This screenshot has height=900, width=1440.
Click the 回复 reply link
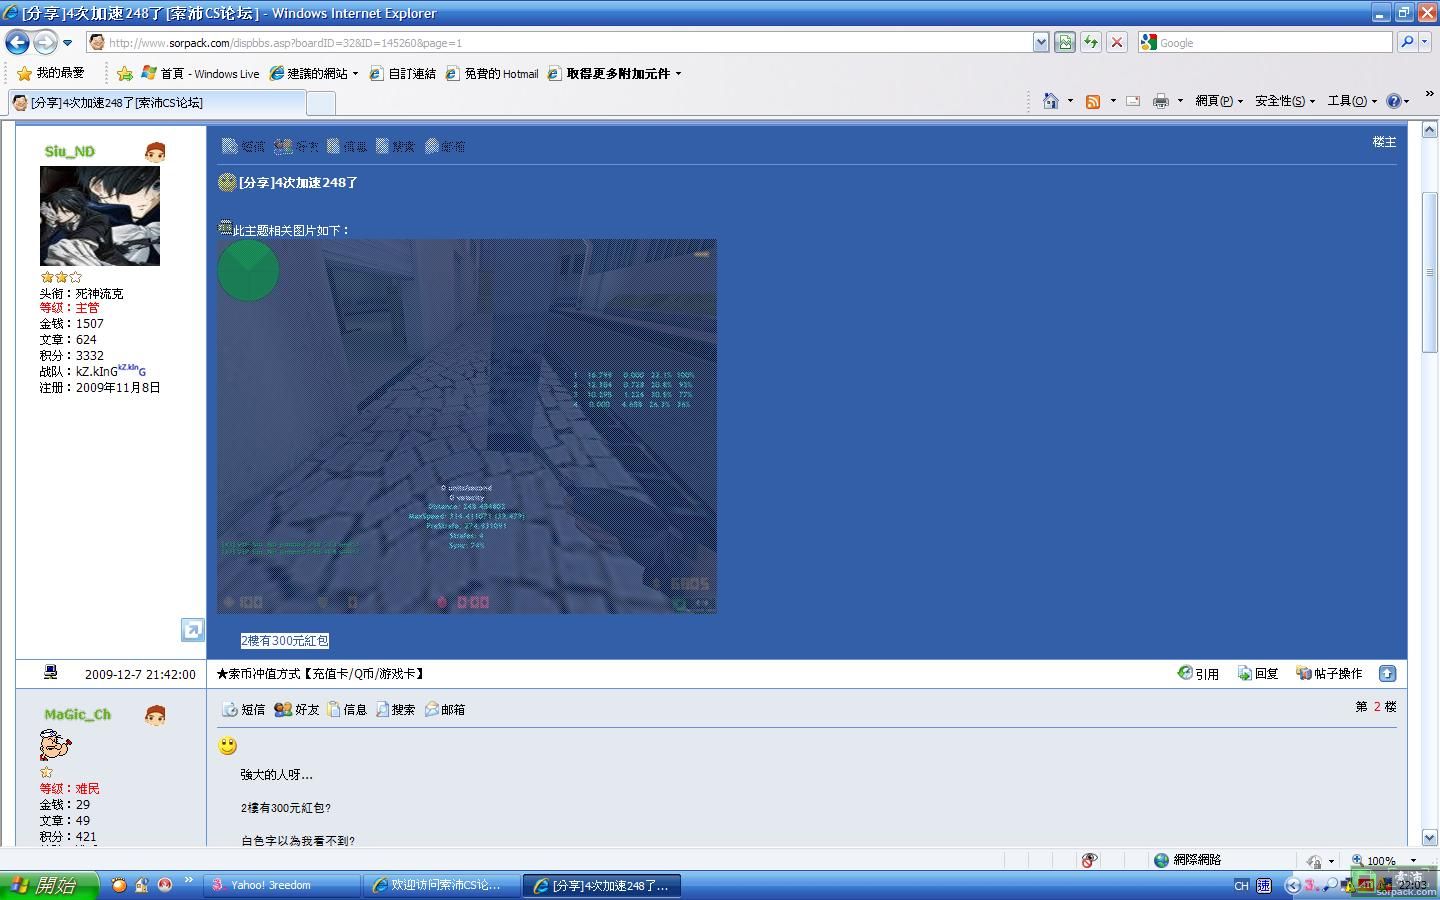point(1258,674)
